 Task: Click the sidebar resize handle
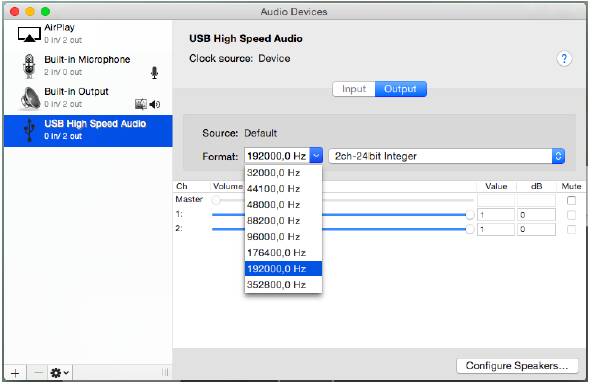(165, 373)
